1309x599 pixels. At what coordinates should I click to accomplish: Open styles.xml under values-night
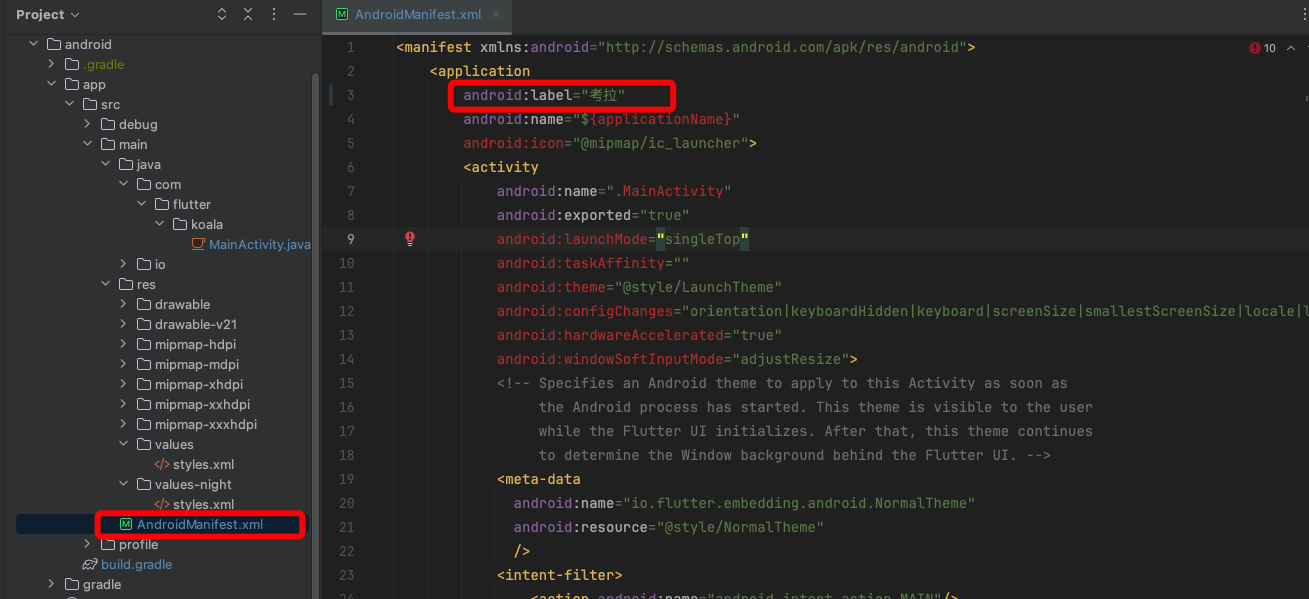click(x=203, y=504)
